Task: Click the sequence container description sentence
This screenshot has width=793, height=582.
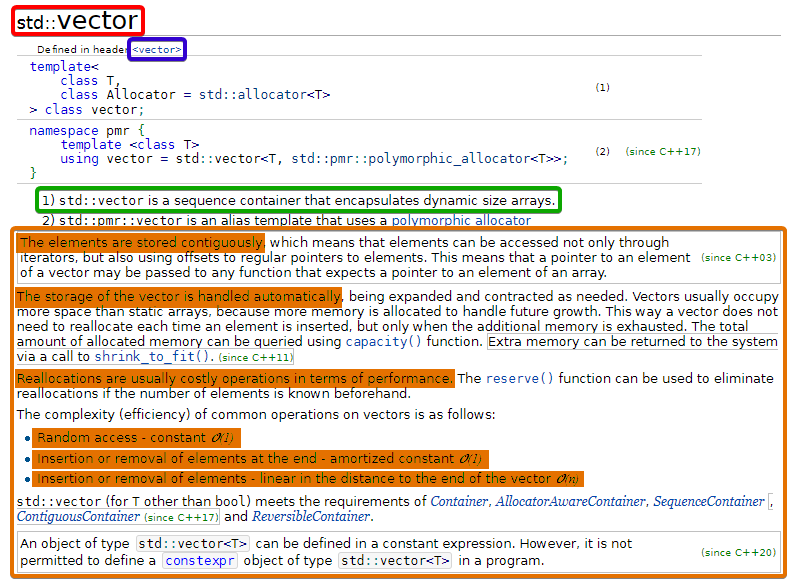Action: click(x=298, y=201)
